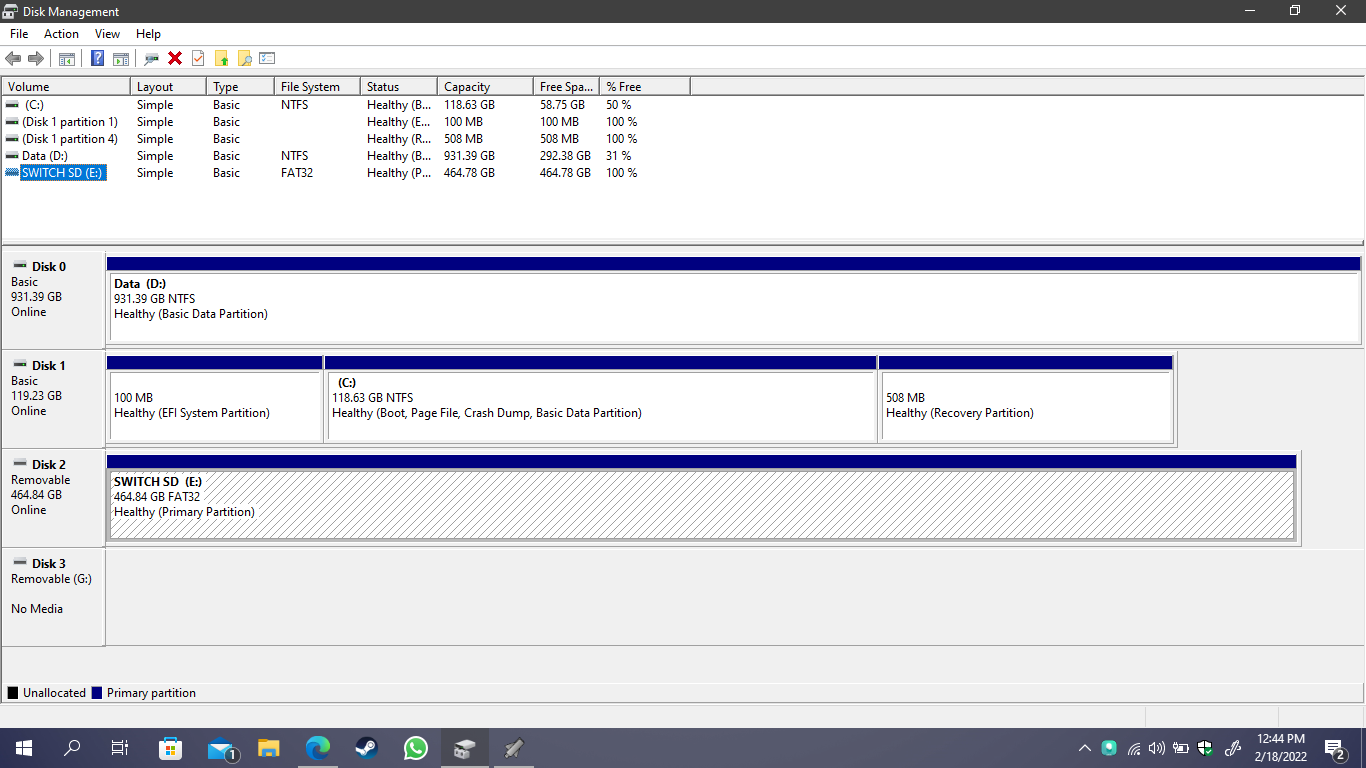Sort by the Free Space column header
1366x768 pixels.
pos(566,87)
